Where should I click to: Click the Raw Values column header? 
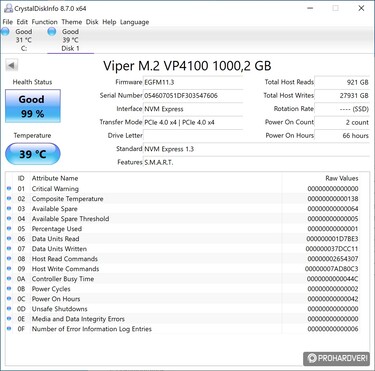tap(342, 178)
